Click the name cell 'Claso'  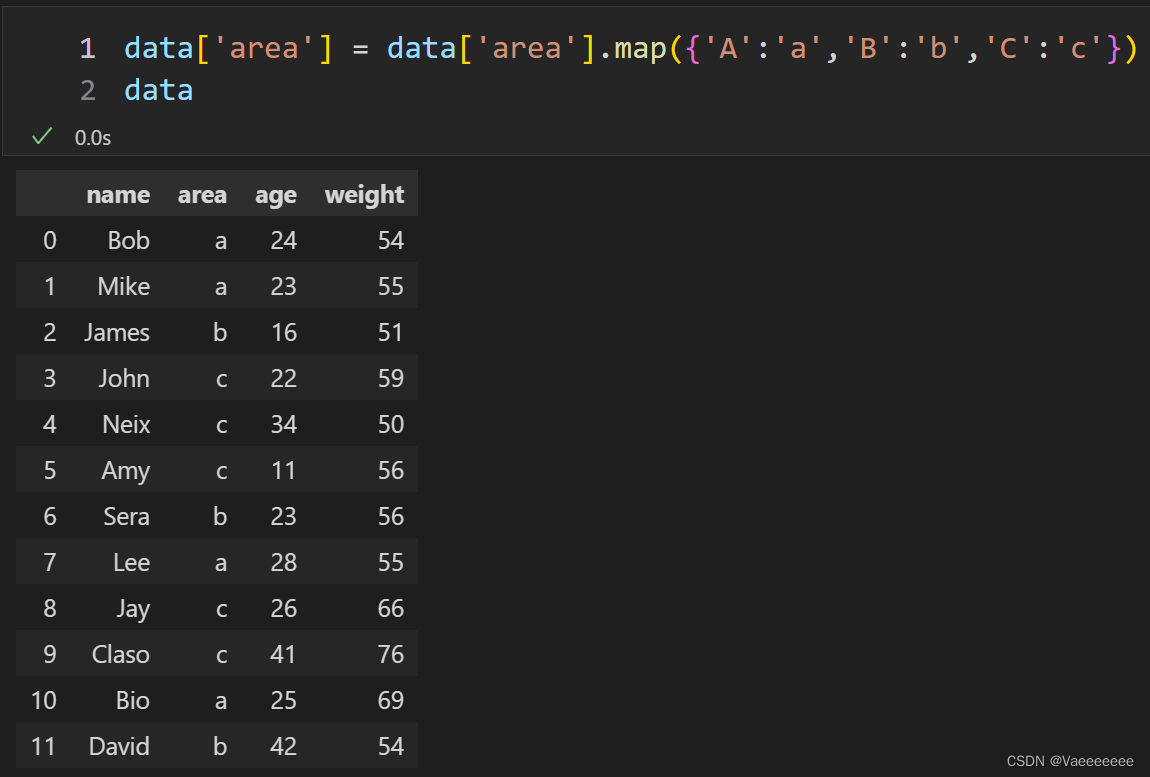tap(120, 654)
